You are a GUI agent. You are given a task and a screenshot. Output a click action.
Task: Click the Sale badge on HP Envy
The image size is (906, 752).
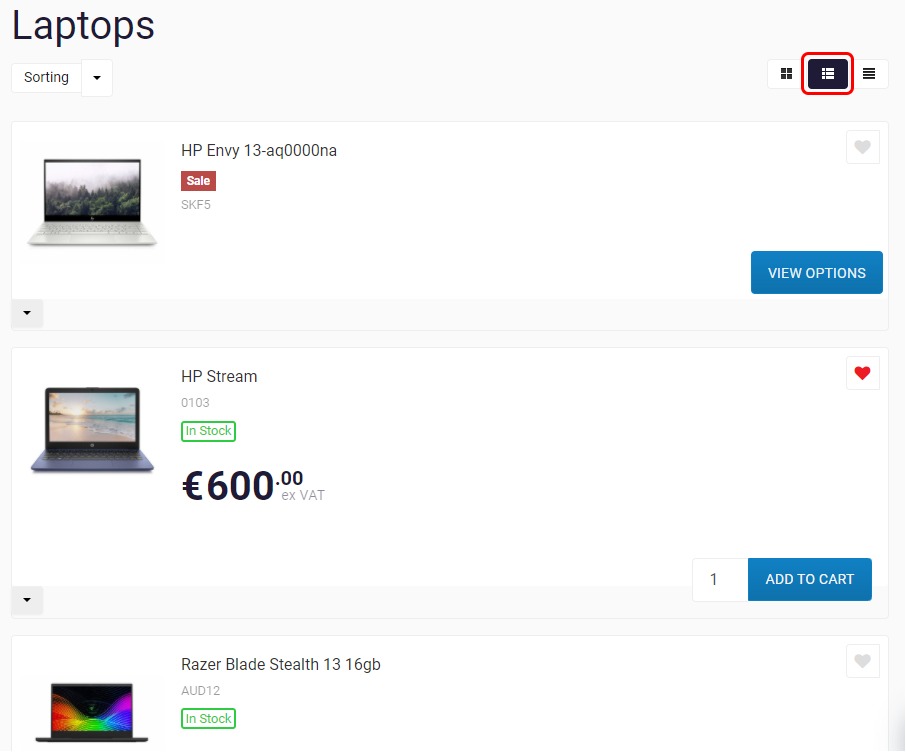(198, 181)
